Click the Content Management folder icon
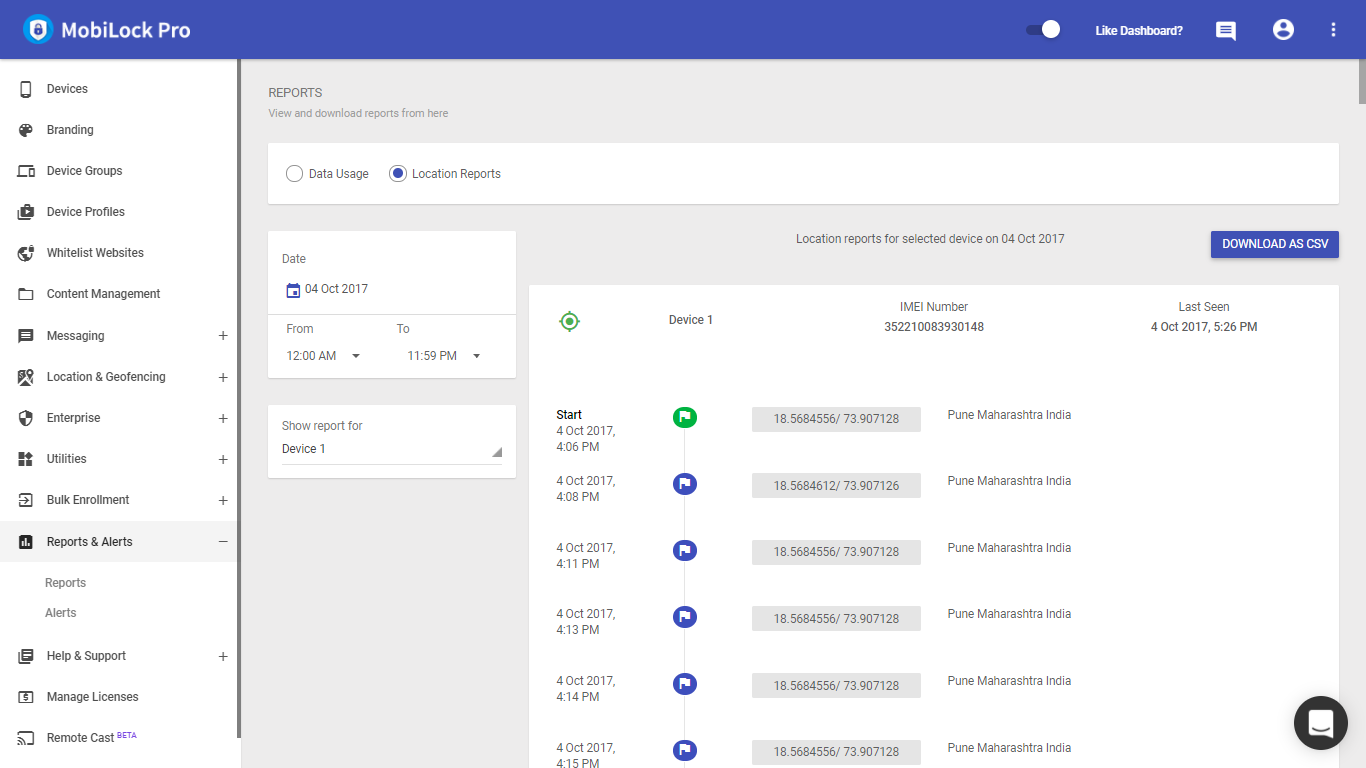The height and width of the screenshot is (768, 1366). pyautogui.click(x=26, y=294)
